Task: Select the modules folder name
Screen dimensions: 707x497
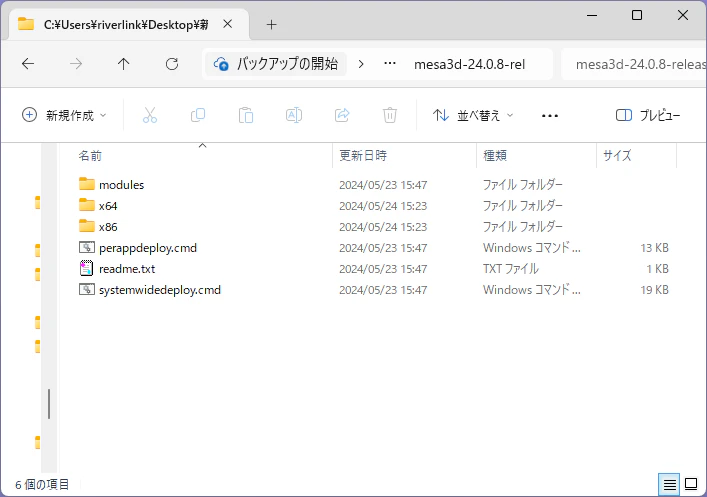Action: click(122, 185)
